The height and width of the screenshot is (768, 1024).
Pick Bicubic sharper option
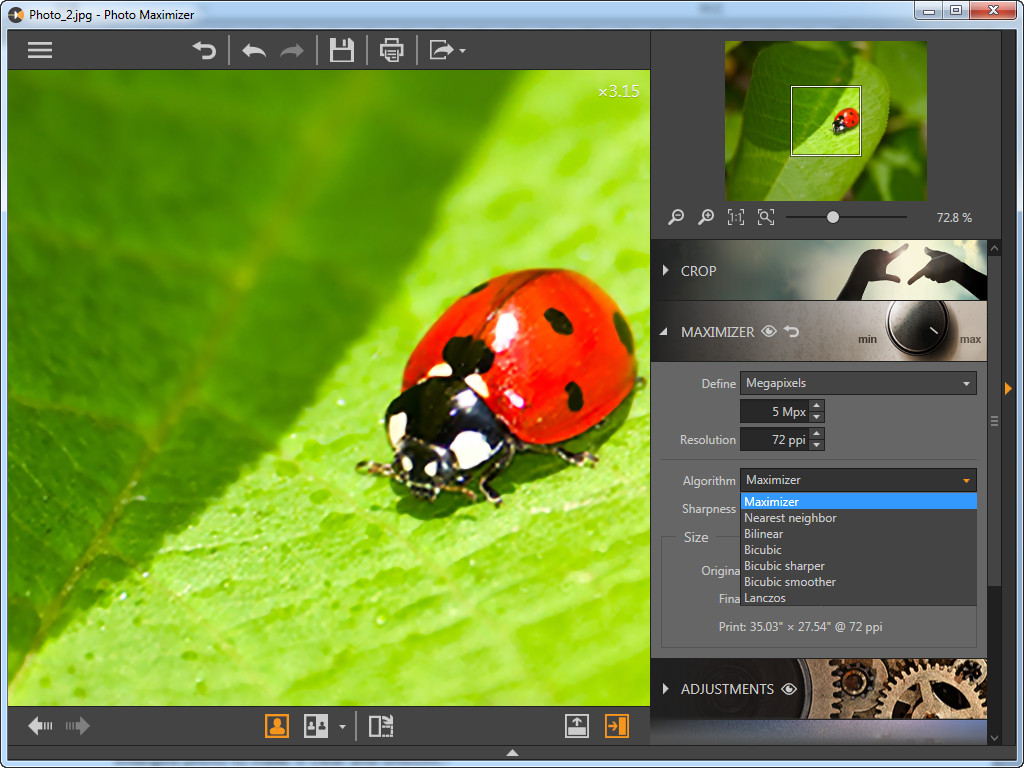858,566
